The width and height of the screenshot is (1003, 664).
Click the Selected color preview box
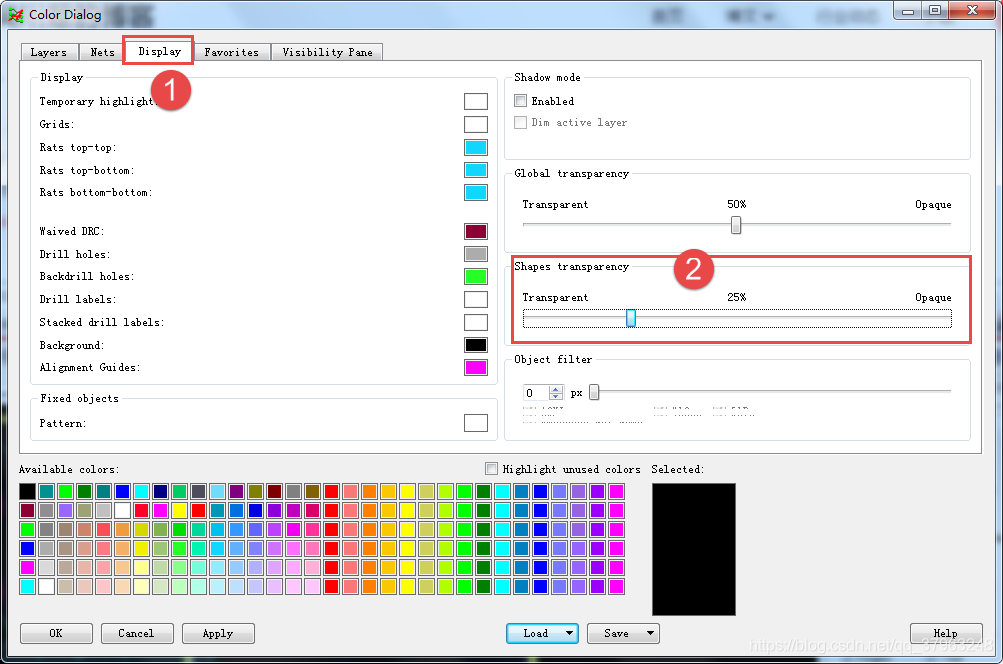(x=693, y=549)
